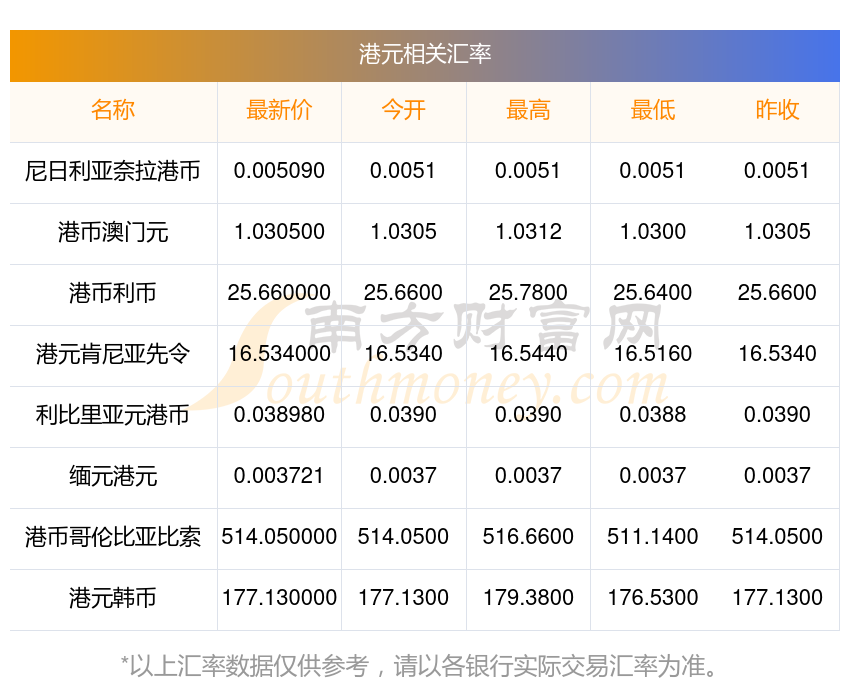Screen dimensions: 850x698
Task: Select the 缅元港元 currency pair
Action: coord(113,476)
